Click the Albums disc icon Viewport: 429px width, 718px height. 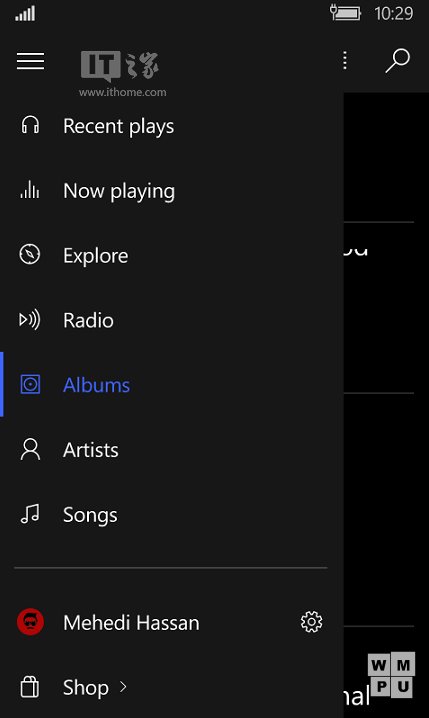click(x=30, y=384)
